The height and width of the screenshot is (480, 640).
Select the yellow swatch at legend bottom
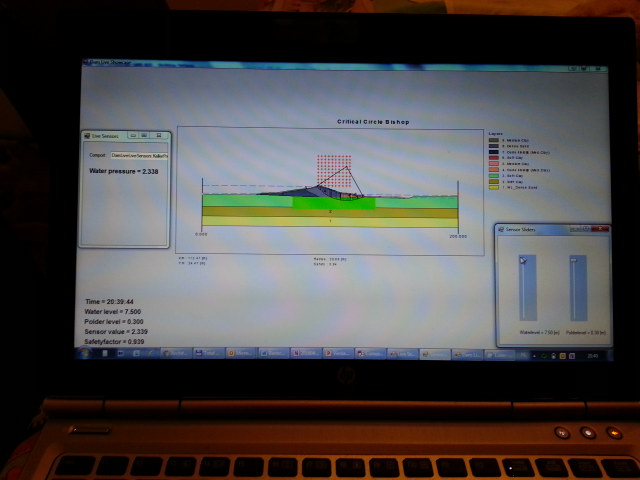coord(492,187)
